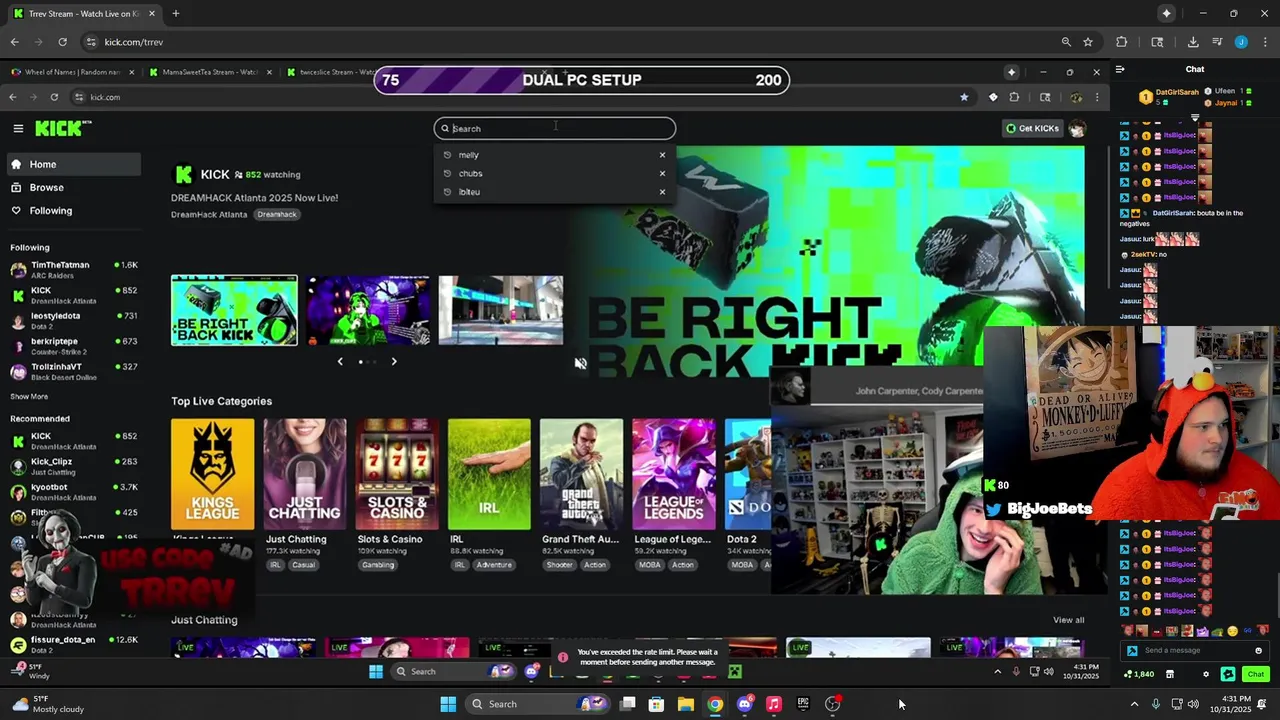Select the building exterior stream thumbnail
The image size is (1280, 720).
pos(500,310)
